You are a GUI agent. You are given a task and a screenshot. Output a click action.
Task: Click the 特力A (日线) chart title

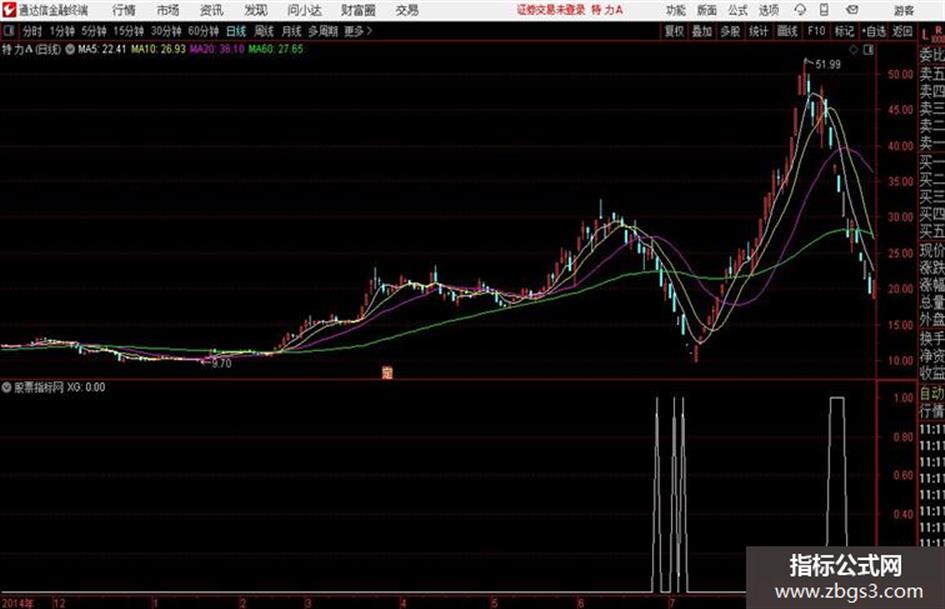(x=31, y=49)
